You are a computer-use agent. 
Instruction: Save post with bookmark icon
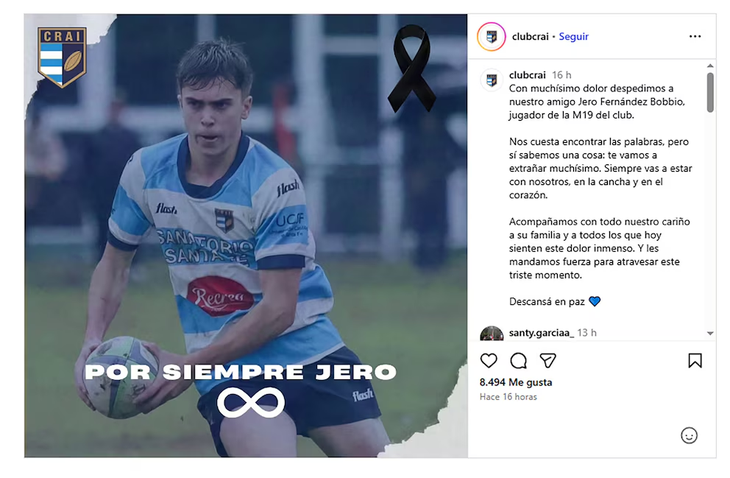click(x=695, y=360)
